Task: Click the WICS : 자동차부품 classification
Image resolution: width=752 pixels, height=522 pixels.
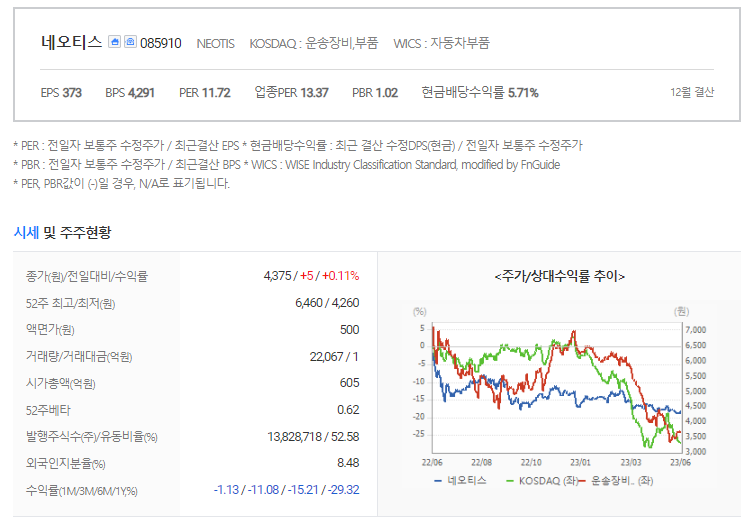Action: (441, 43)
